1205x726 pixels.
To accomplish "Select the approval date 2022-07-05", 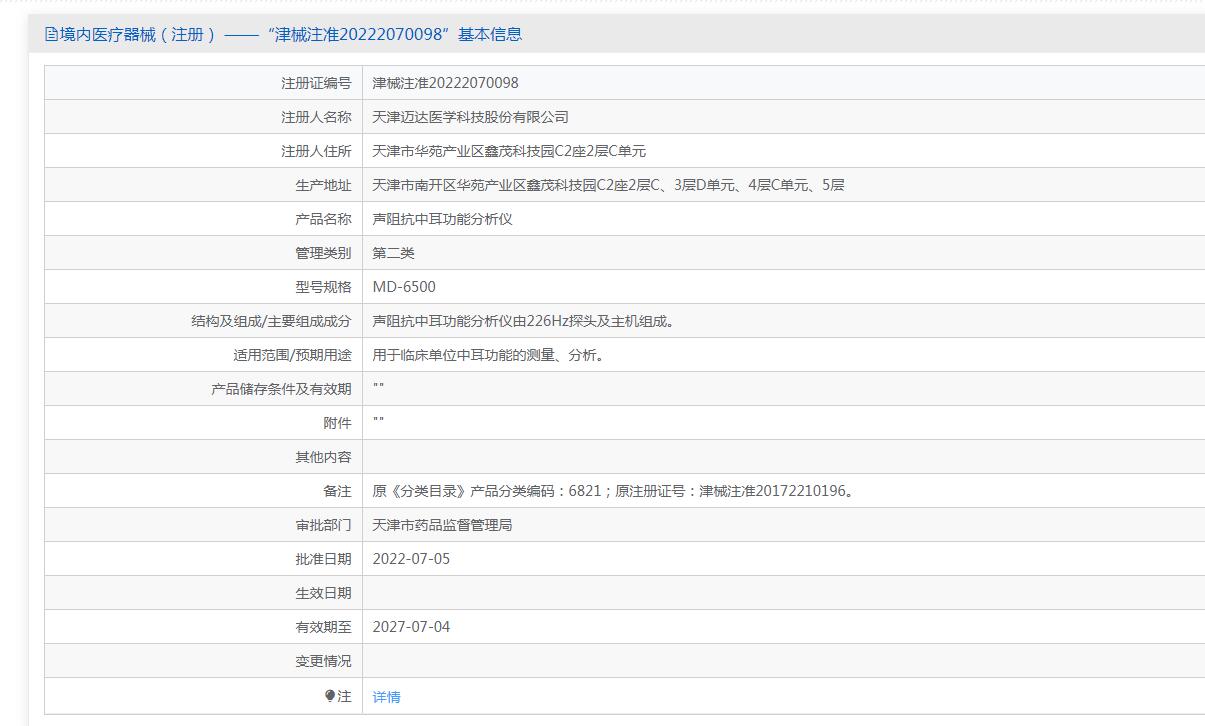I will (411, 559).
